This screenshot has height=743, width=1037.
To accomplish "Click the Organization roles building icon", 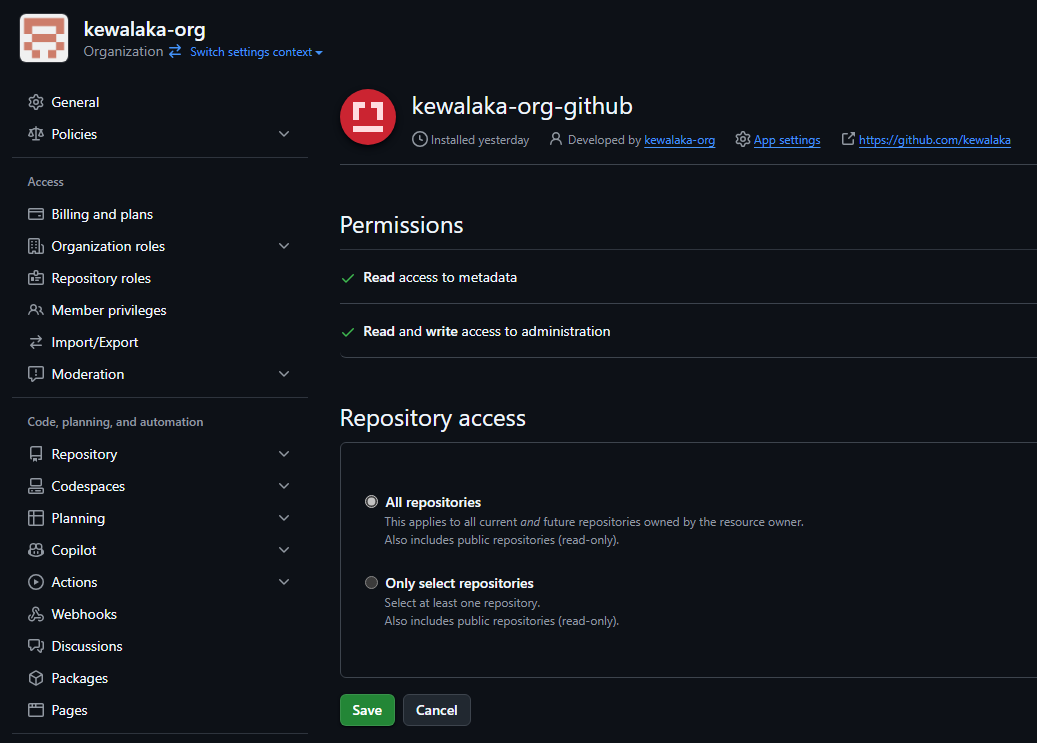I will pos(36,246).
